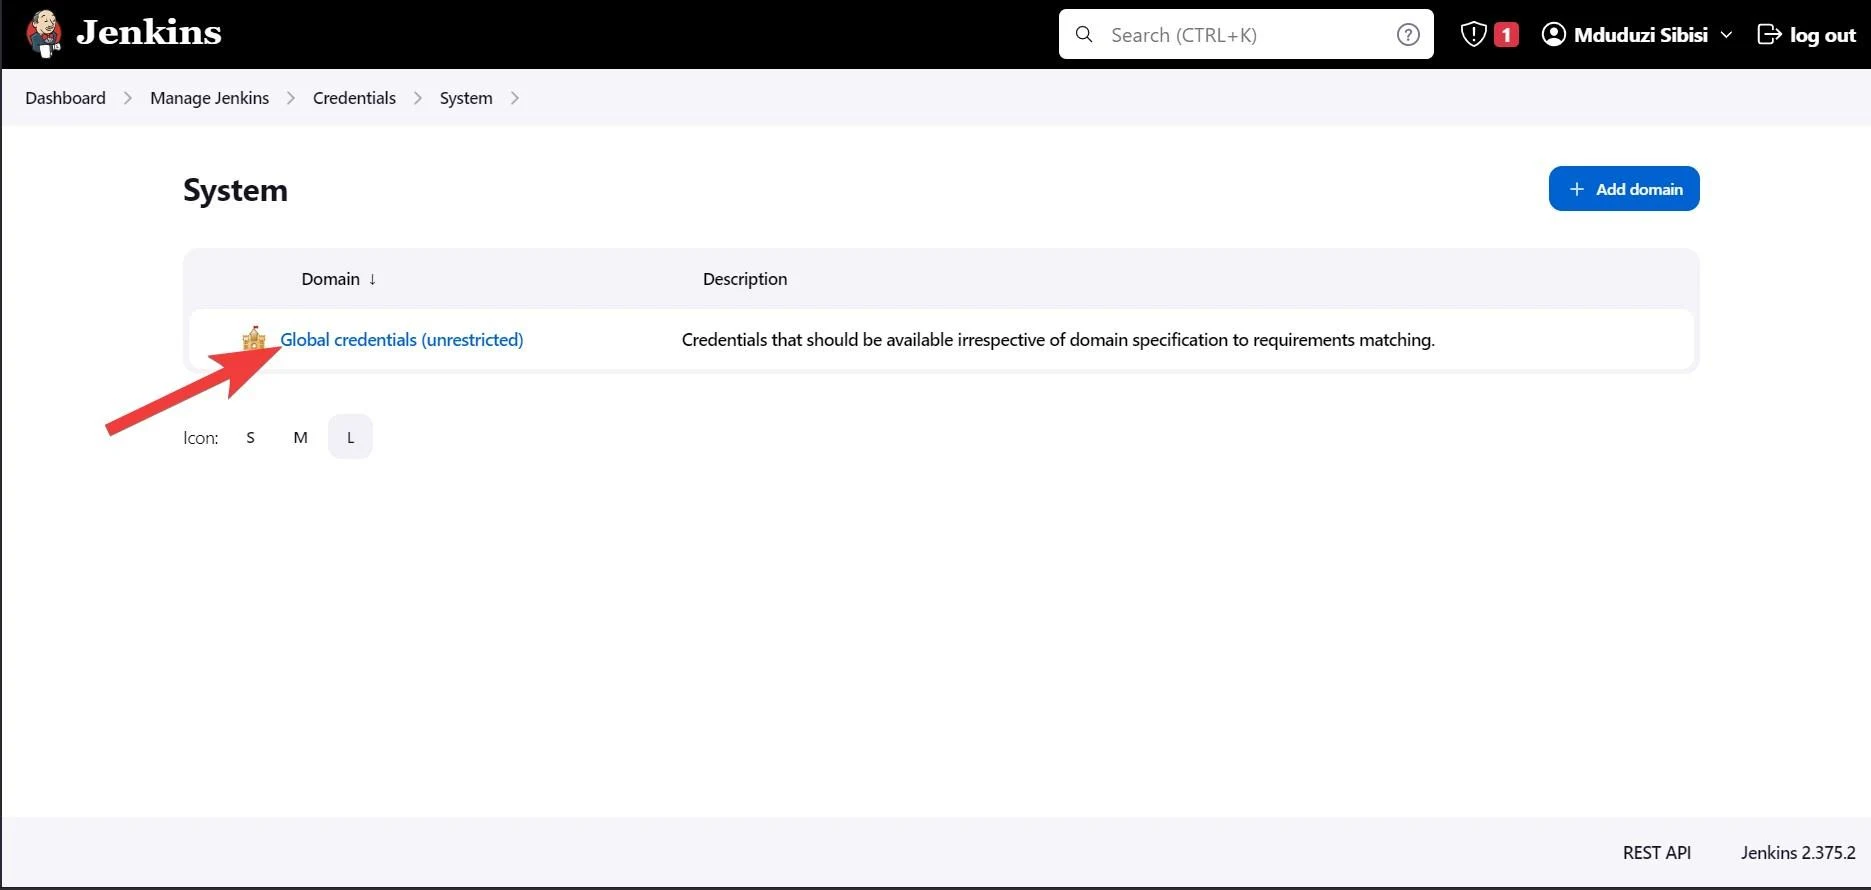
Task: Open Global credentials (unrestricted) link
Action: (x=401, y=340)
